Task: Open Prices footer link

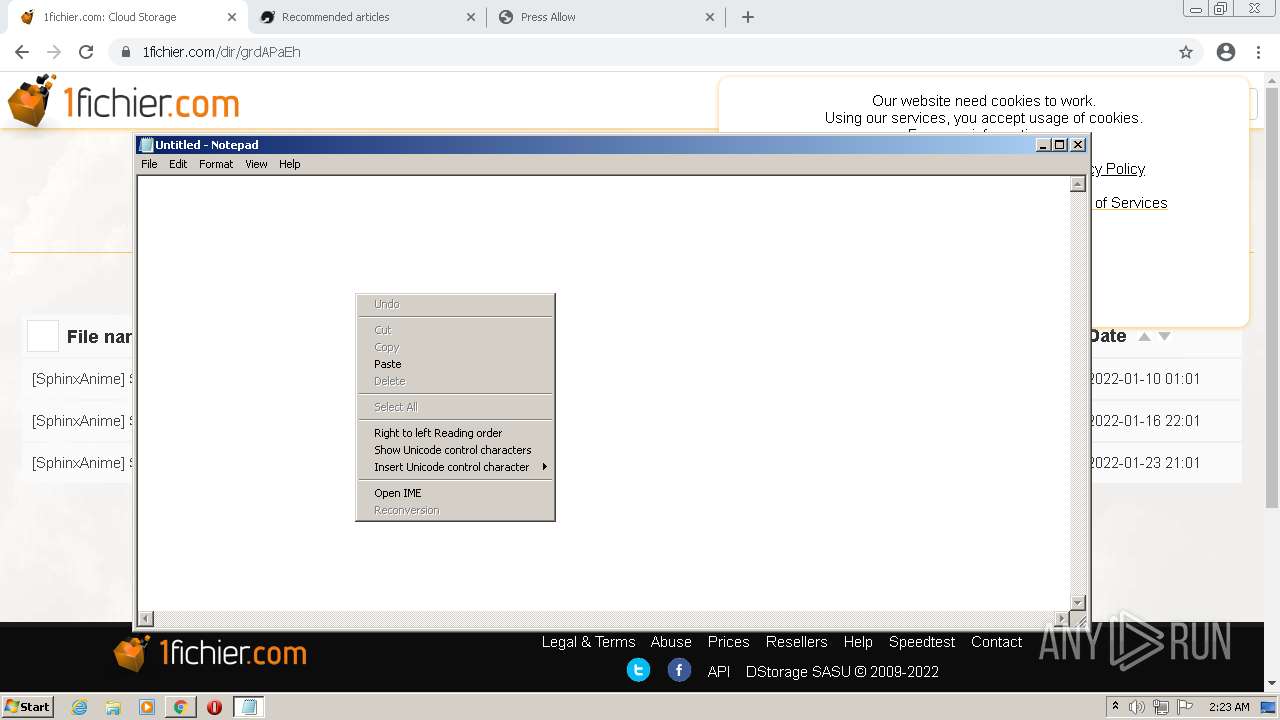Action: coord(728,642)
